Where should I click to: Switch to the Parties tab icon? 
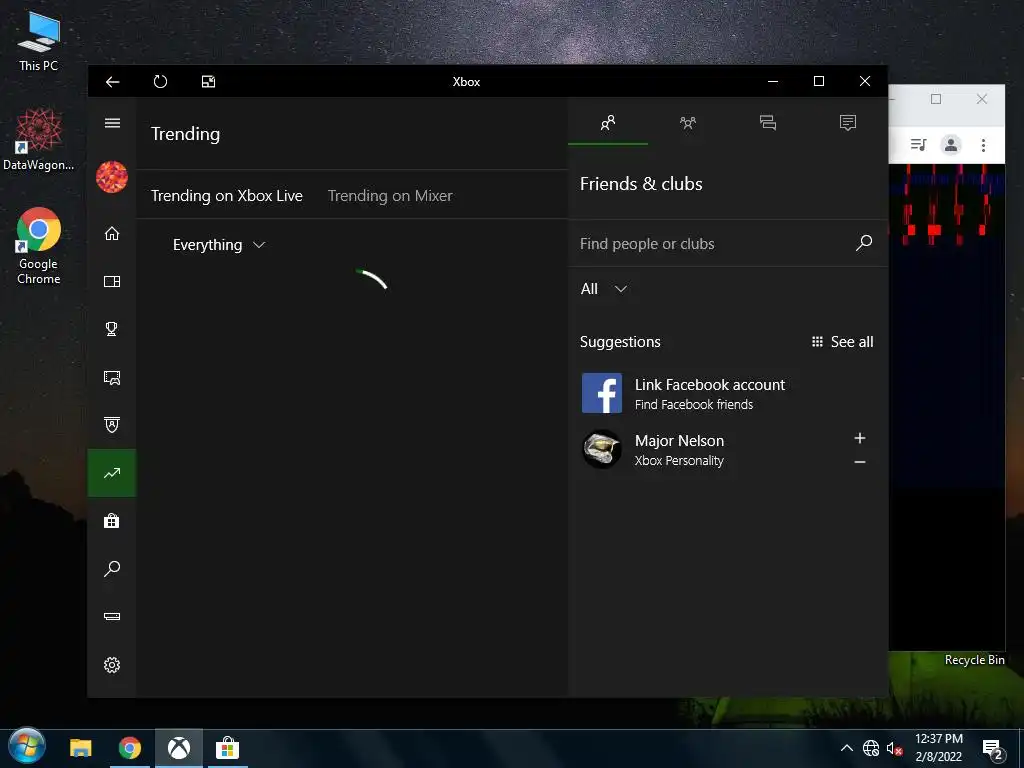click(x=688, y=123)
